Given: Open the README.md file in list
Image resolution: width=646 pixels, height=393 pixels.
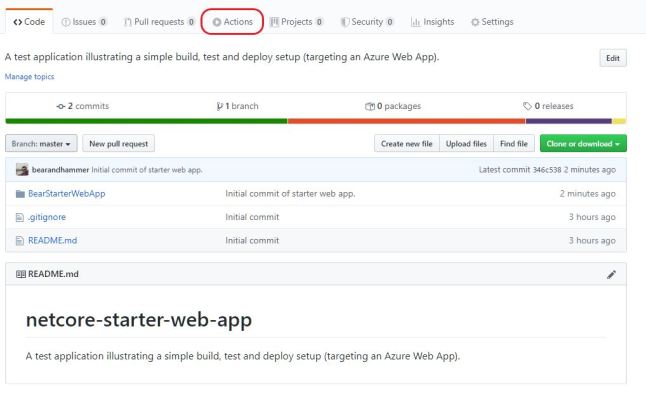Looking at the screenshot, I should click(x=52, y=241).
